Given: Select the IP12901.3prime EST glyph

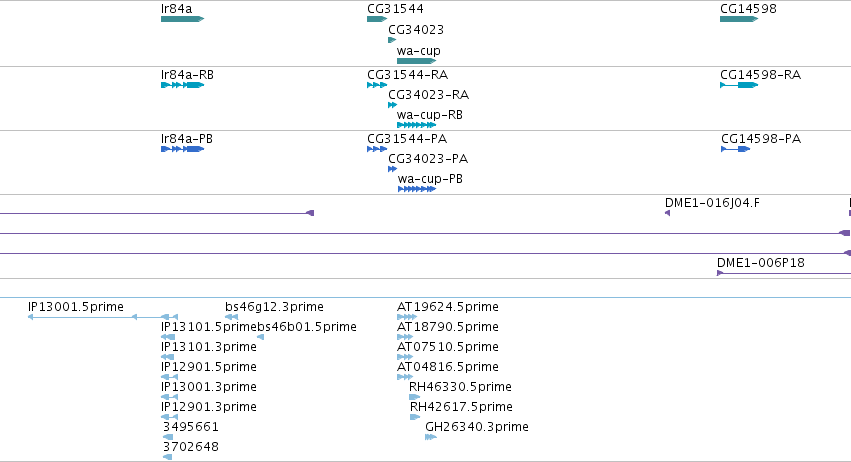Looking at the screenshot, I should (169, 417).
